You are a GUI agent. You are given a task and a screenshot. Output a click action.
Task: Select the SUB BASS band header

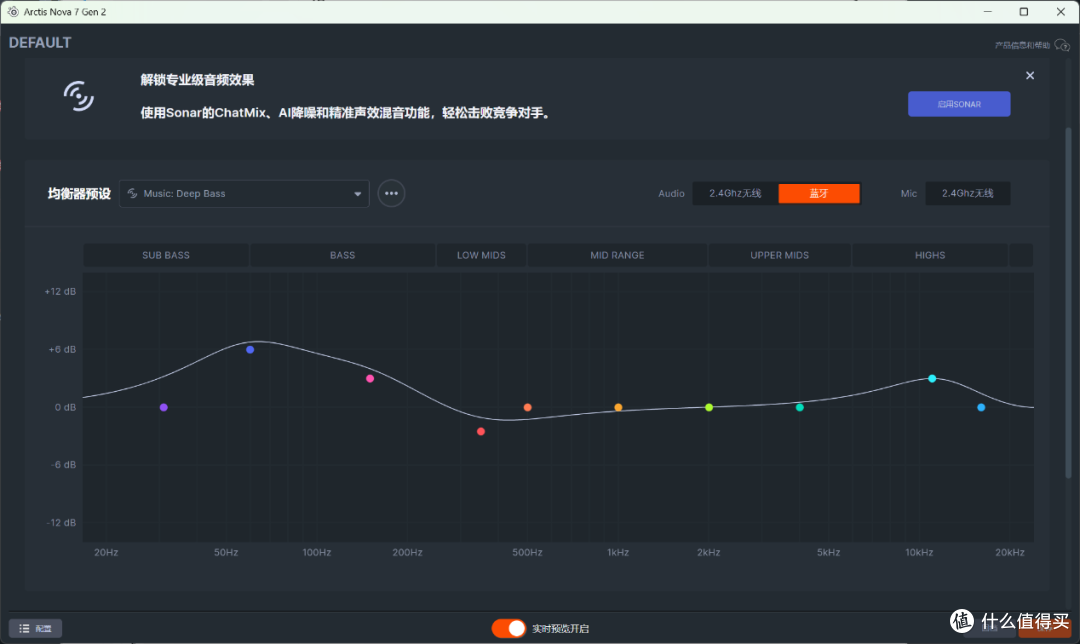(166, 255)
